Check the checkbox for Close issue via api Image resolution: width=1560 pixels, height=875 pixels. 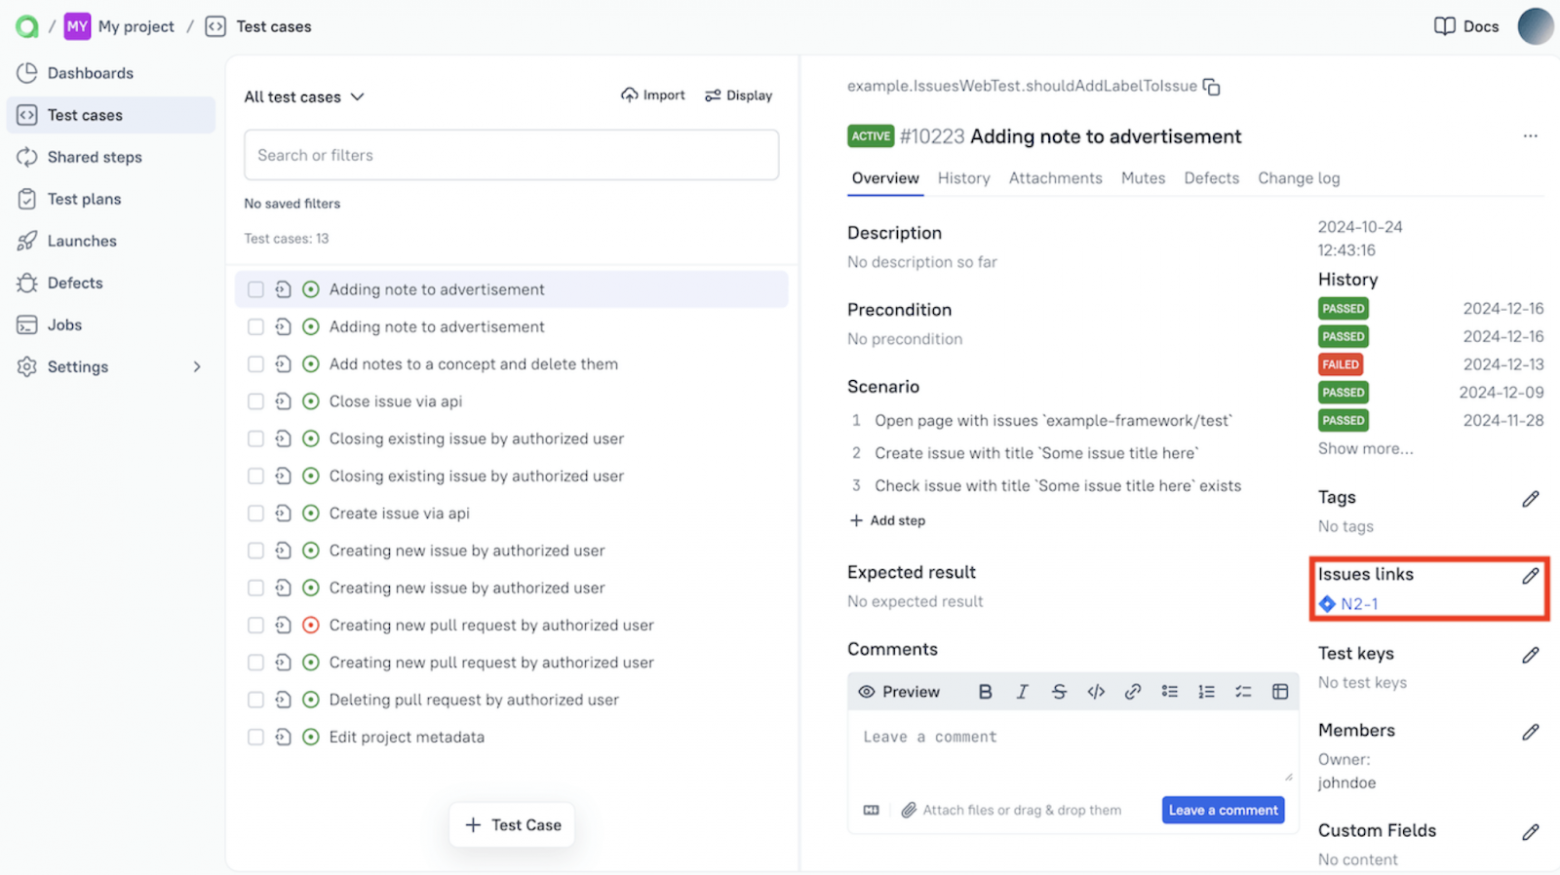pos(254,401)
